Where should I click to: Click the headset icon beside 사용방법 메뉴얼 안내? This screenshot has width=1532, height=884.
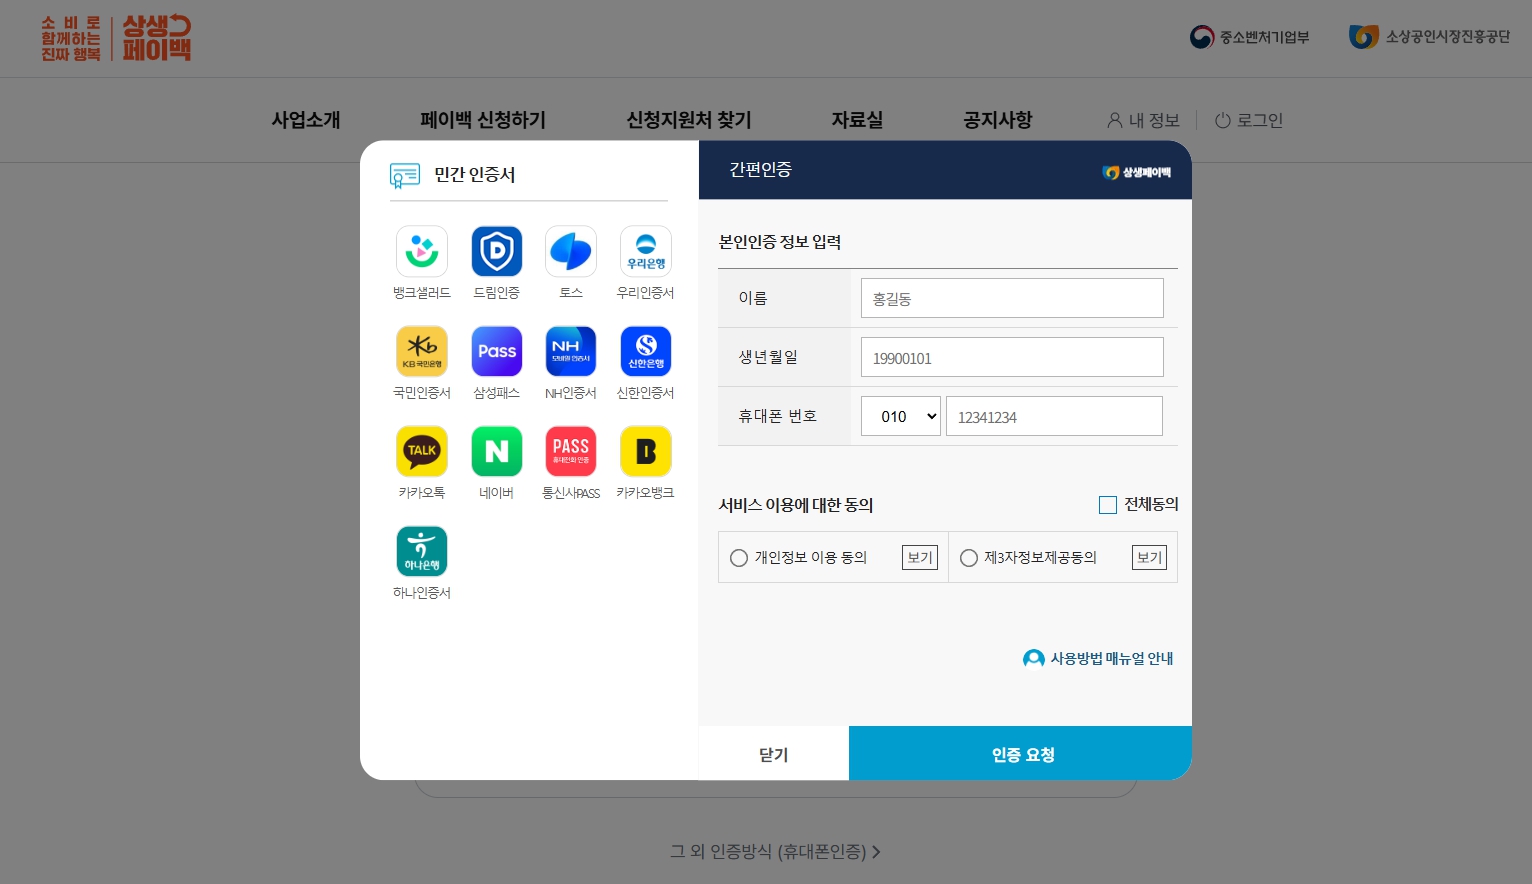coord(1033,658)
